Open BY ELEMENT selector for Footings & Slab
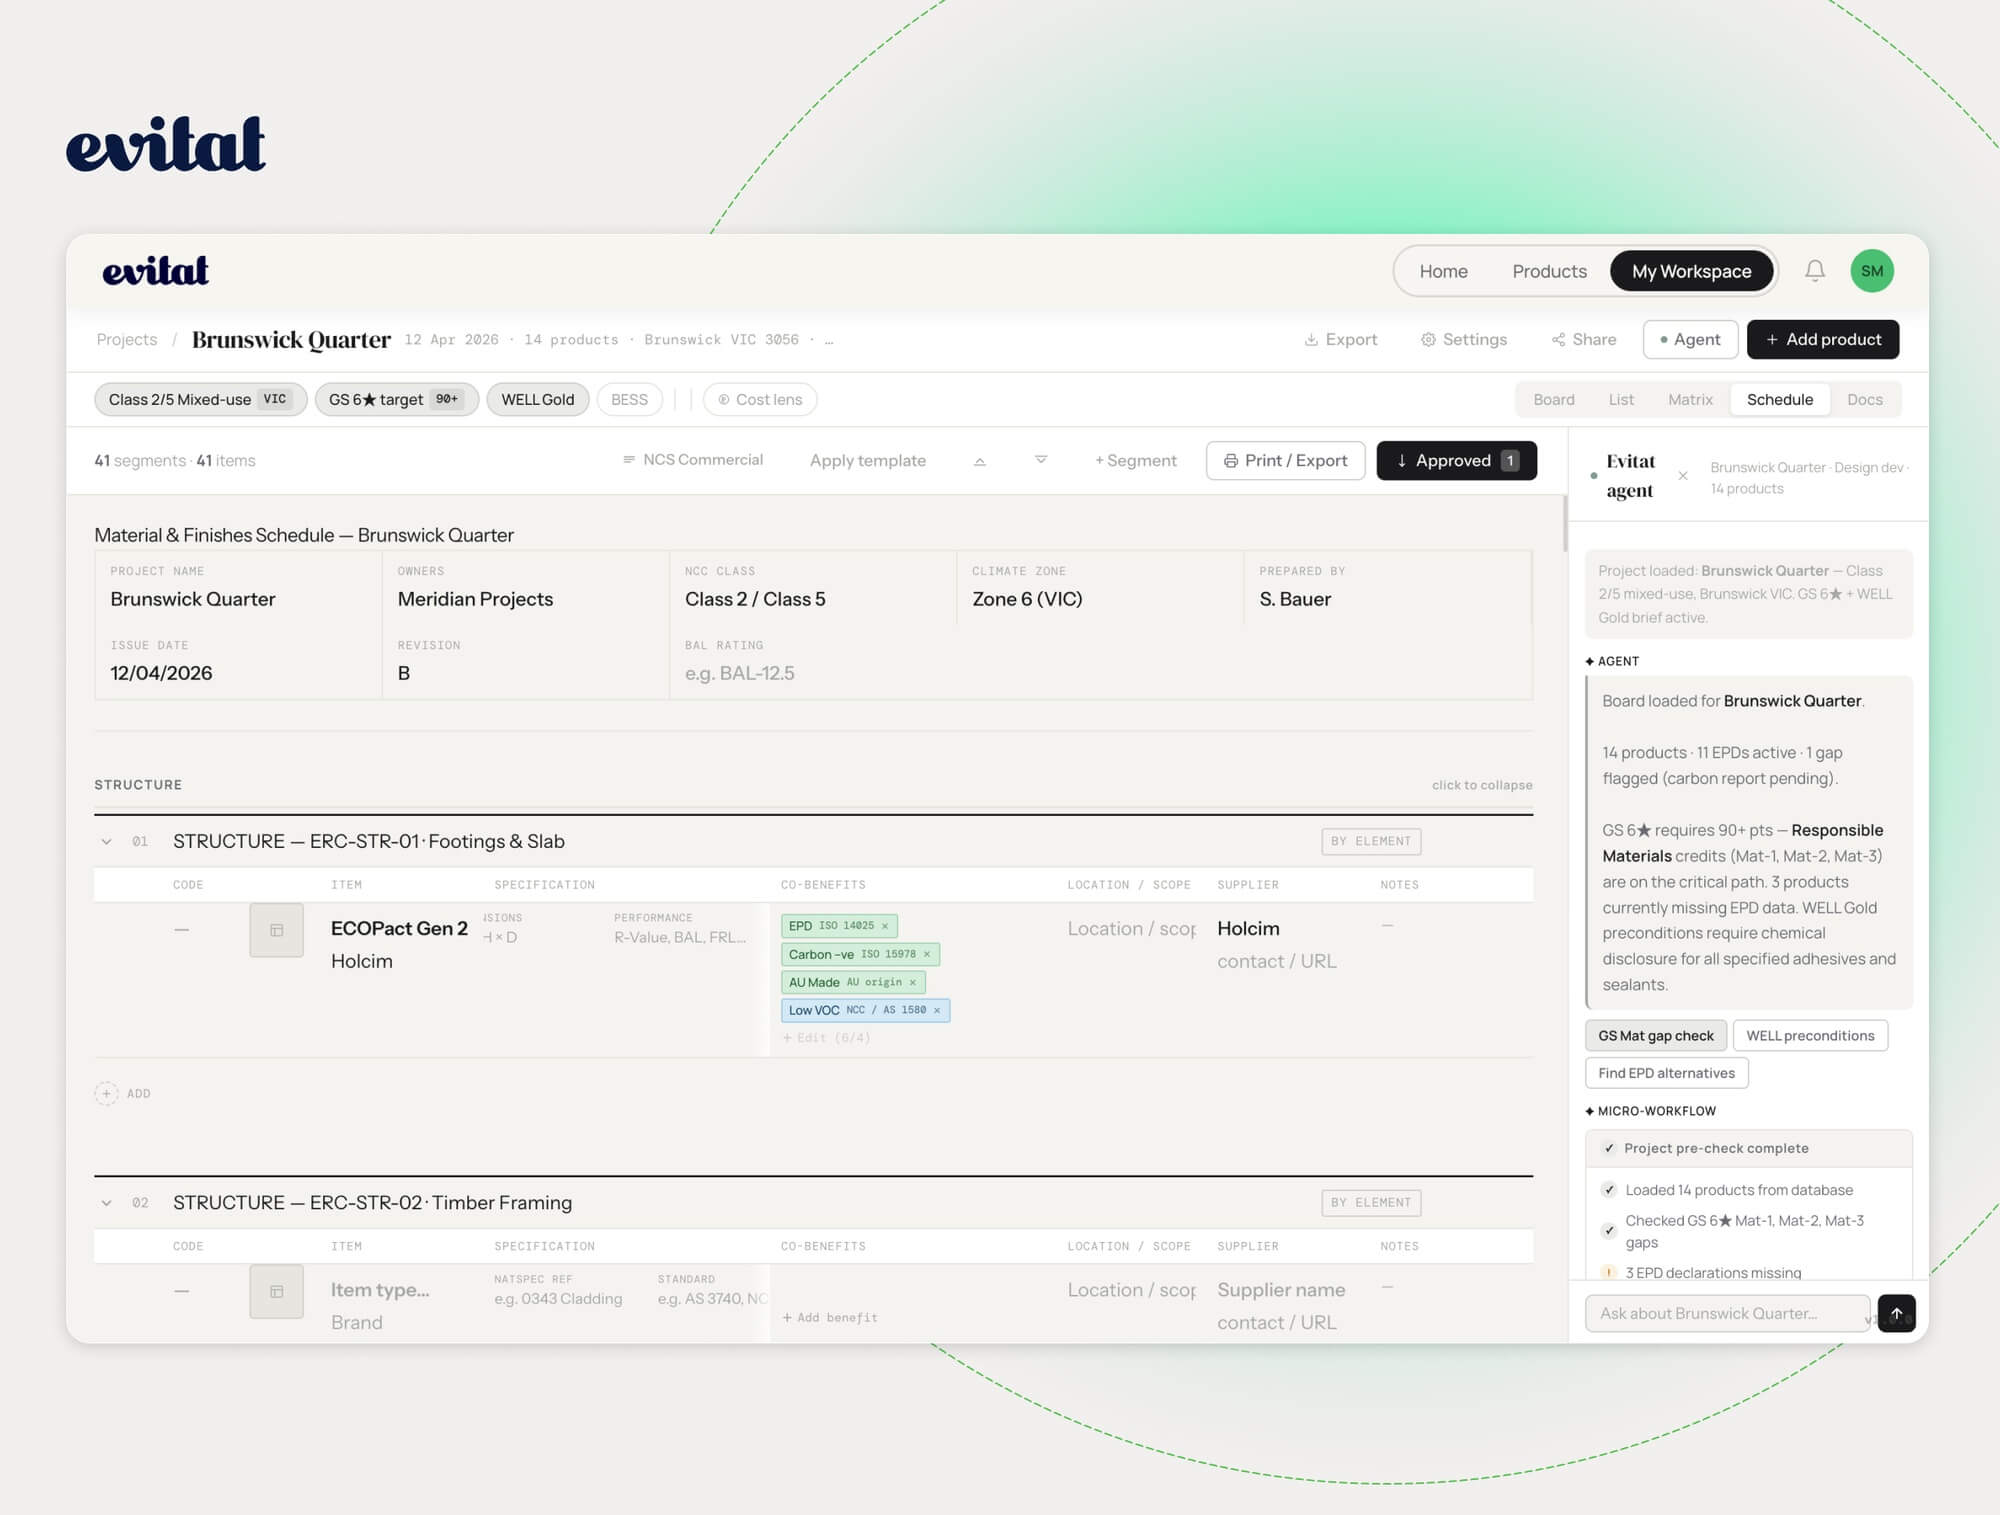 [x=1371, y=842]
